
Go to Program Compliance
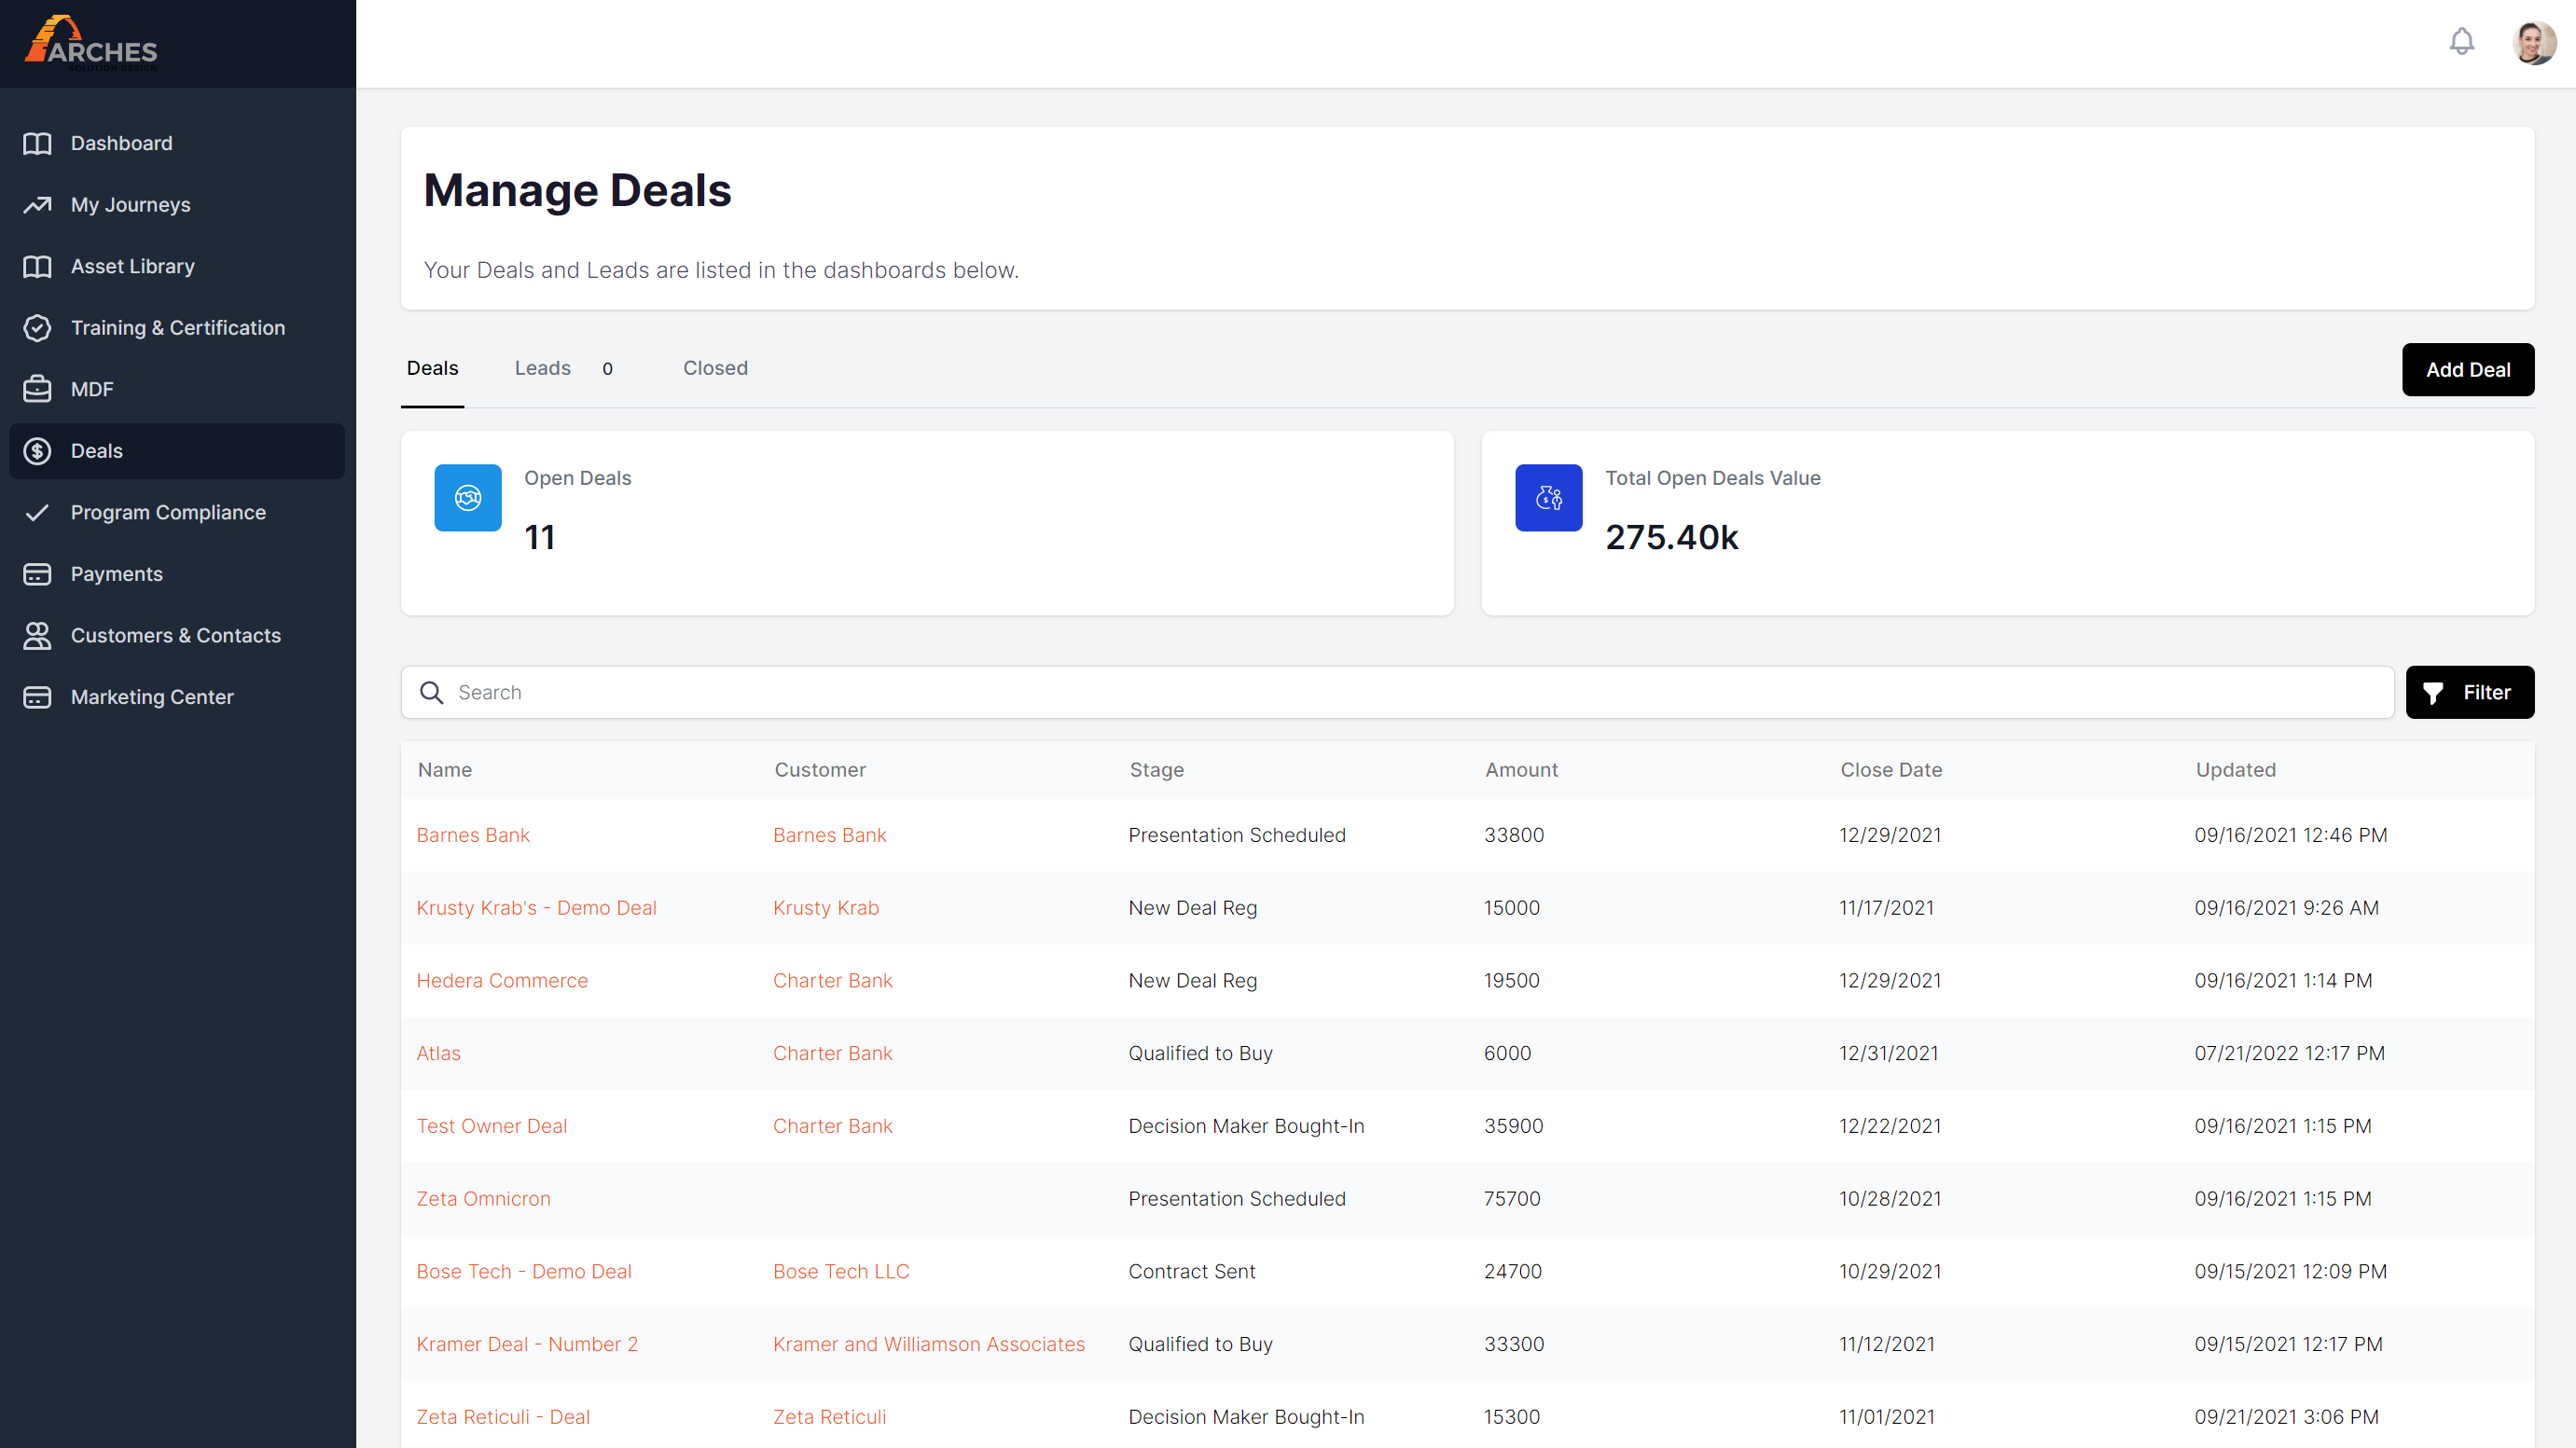click(x=168, y=512)
